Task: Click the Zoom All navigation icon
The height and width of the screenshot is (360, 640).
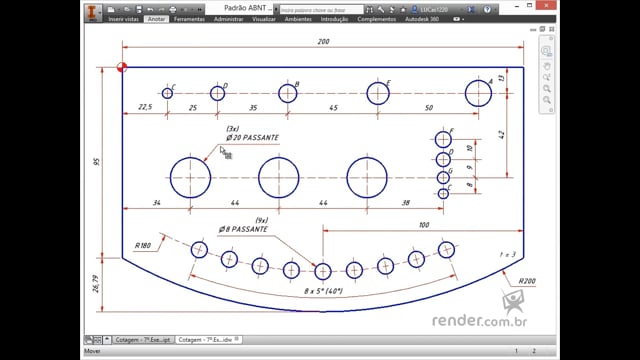Action: click(546, 51)
